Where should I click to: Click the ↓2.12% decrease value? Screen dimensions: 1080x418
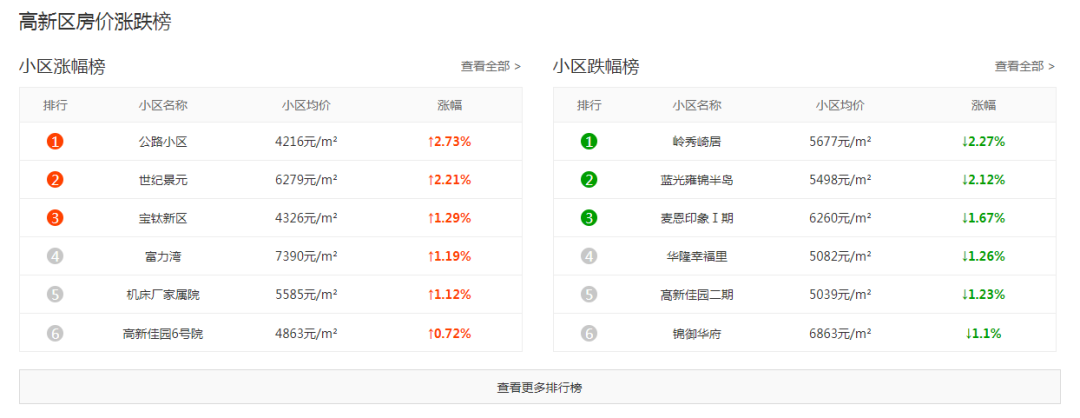(984, 180)
